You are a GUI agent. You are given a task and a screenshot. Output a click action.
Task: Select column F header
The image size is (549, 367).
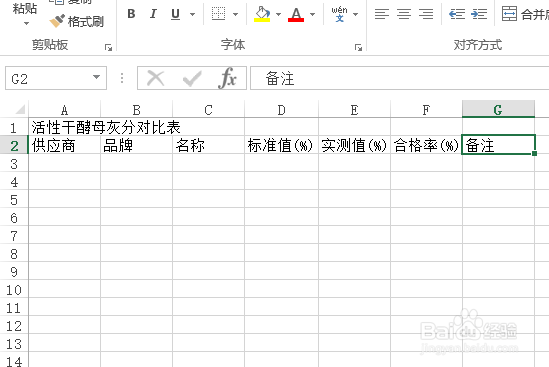pyautogui.click(x=426, y=110)
